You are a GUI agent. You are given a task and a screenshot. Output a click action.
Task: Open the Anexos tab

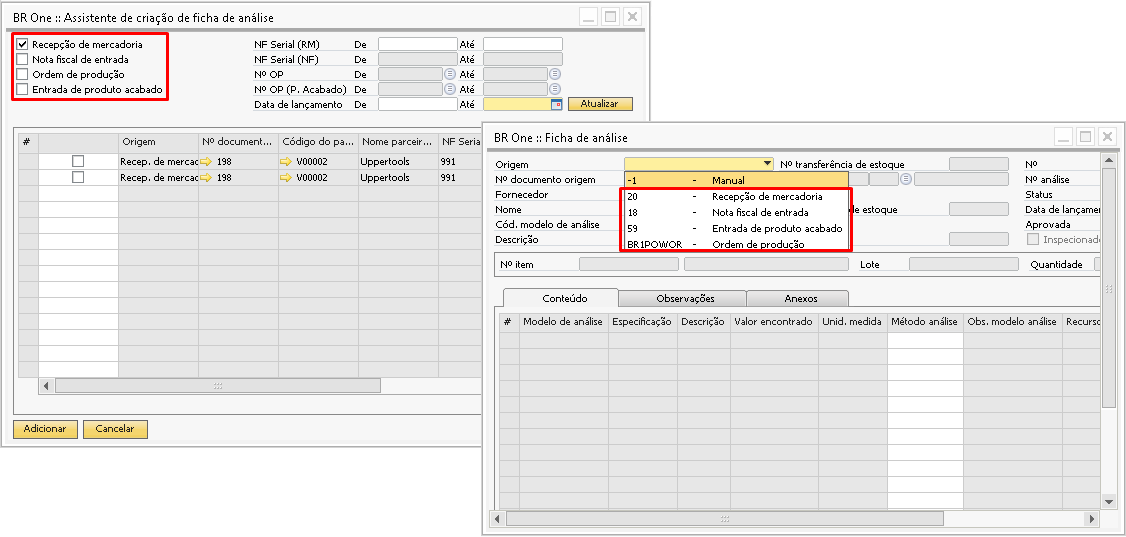pyautogui.click(x=800, y=298)
